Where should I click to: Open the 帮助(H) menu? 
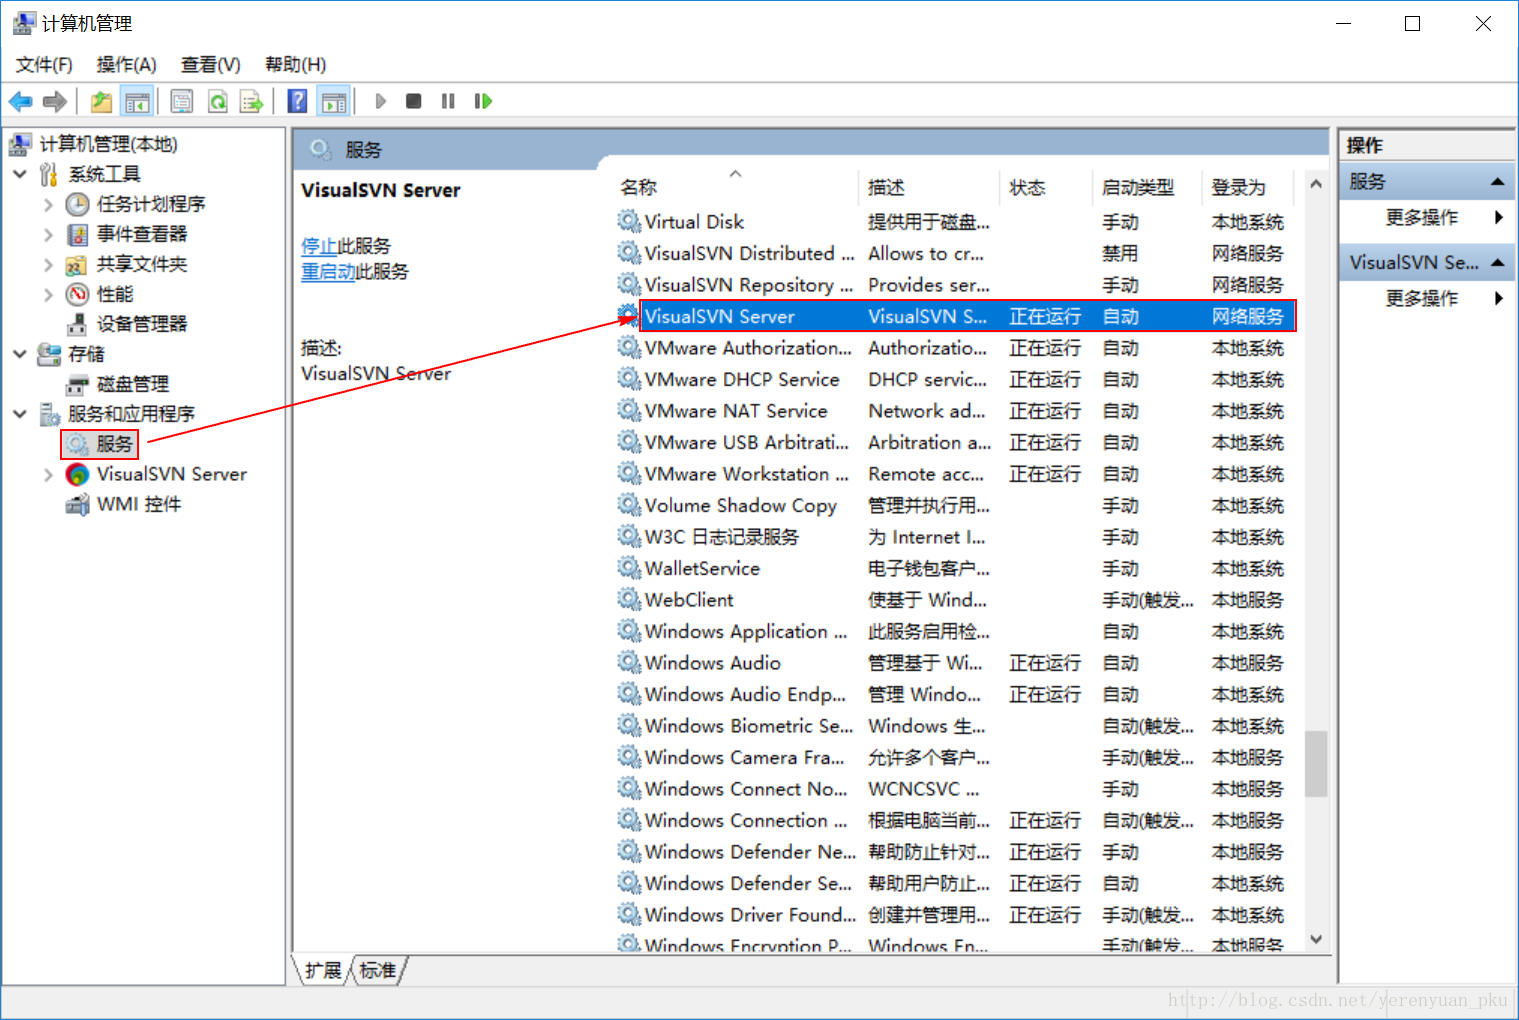tap(295, 65)
